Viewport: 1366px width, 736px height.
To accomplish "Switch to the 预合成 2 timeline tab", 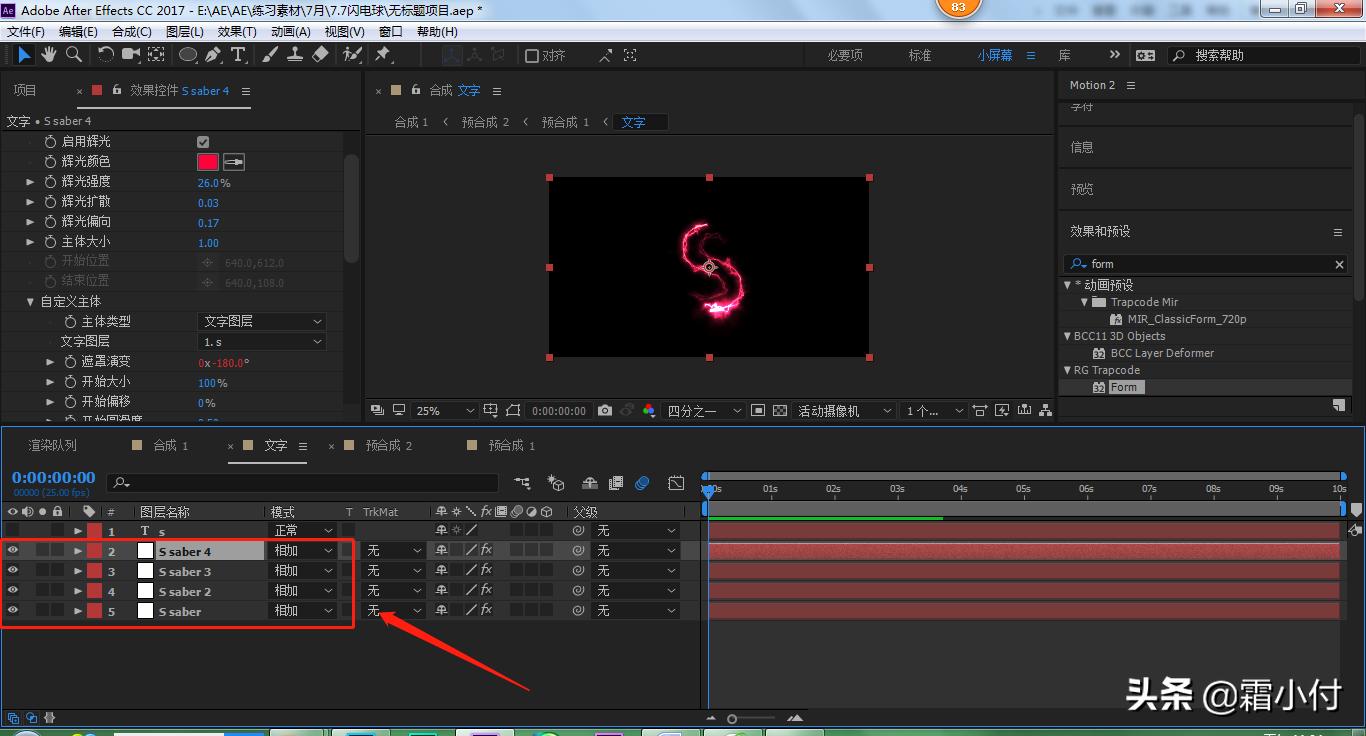I will (388, 445).
